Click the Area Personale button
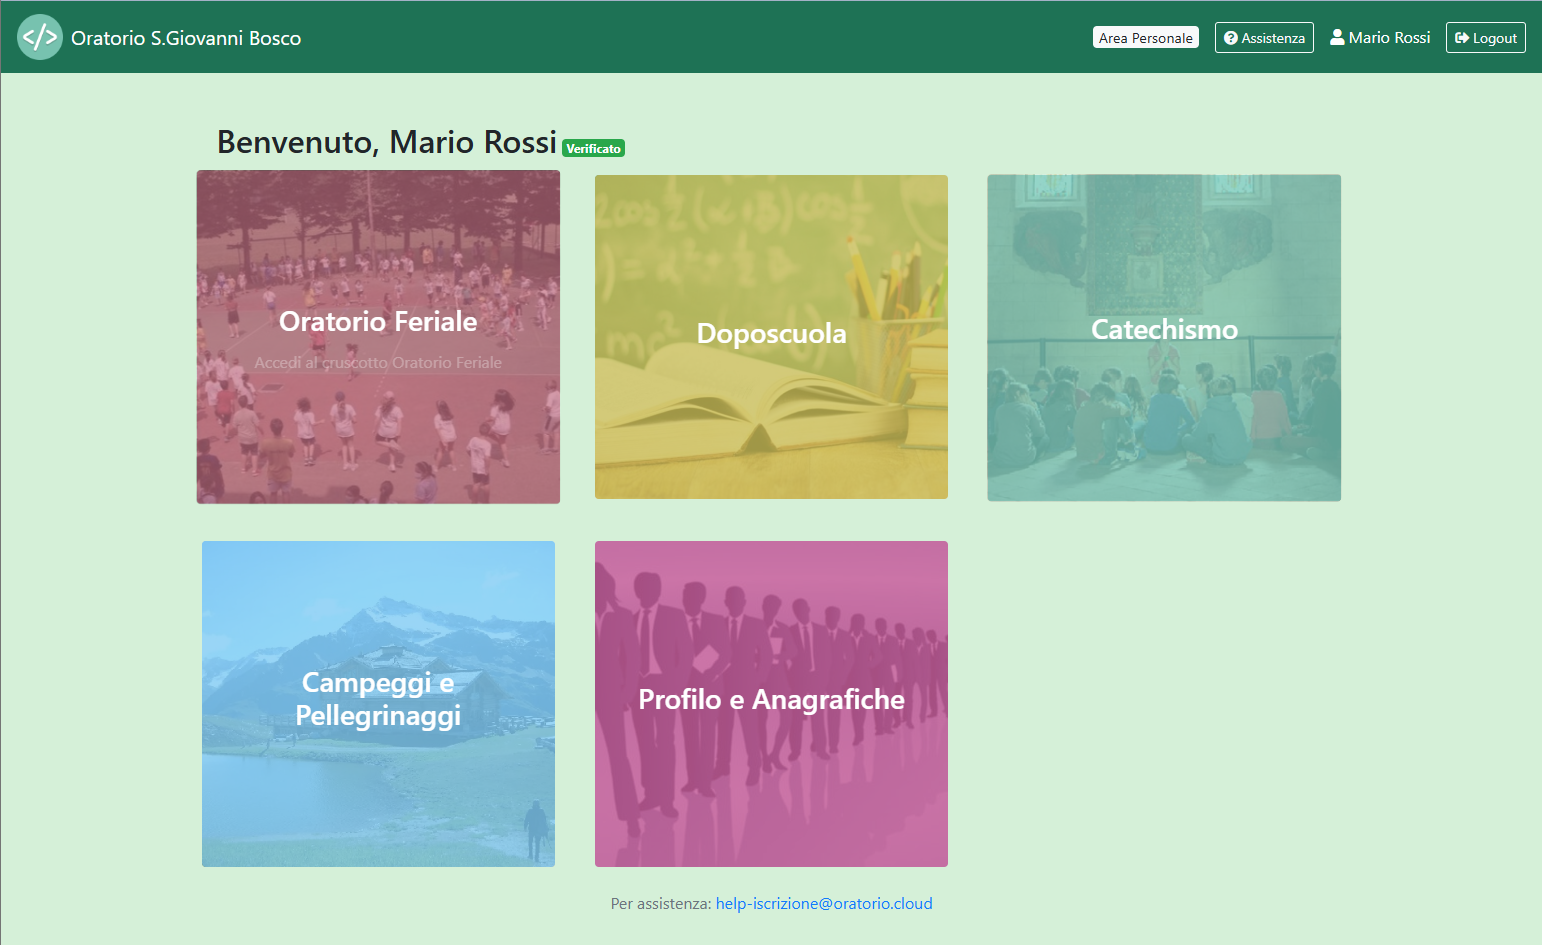The width and height of the screenshot is (1542, 945). tap(1145, 36)
